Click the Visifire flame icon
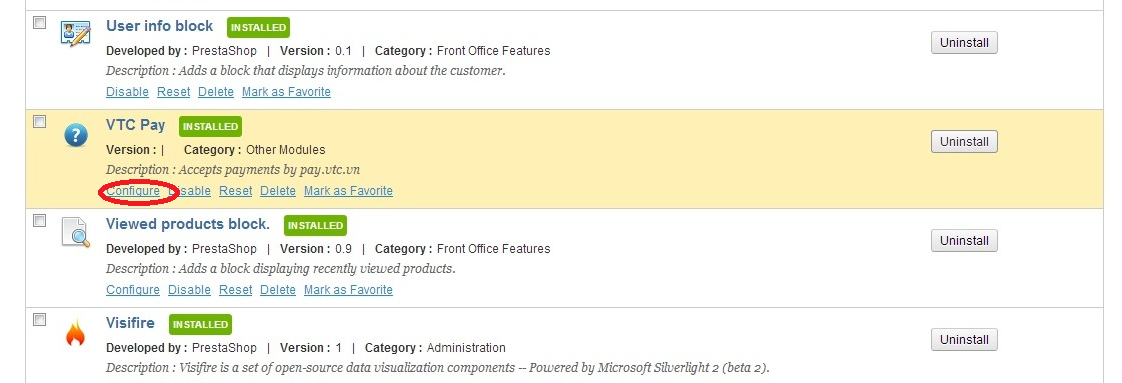 (75, 333)
